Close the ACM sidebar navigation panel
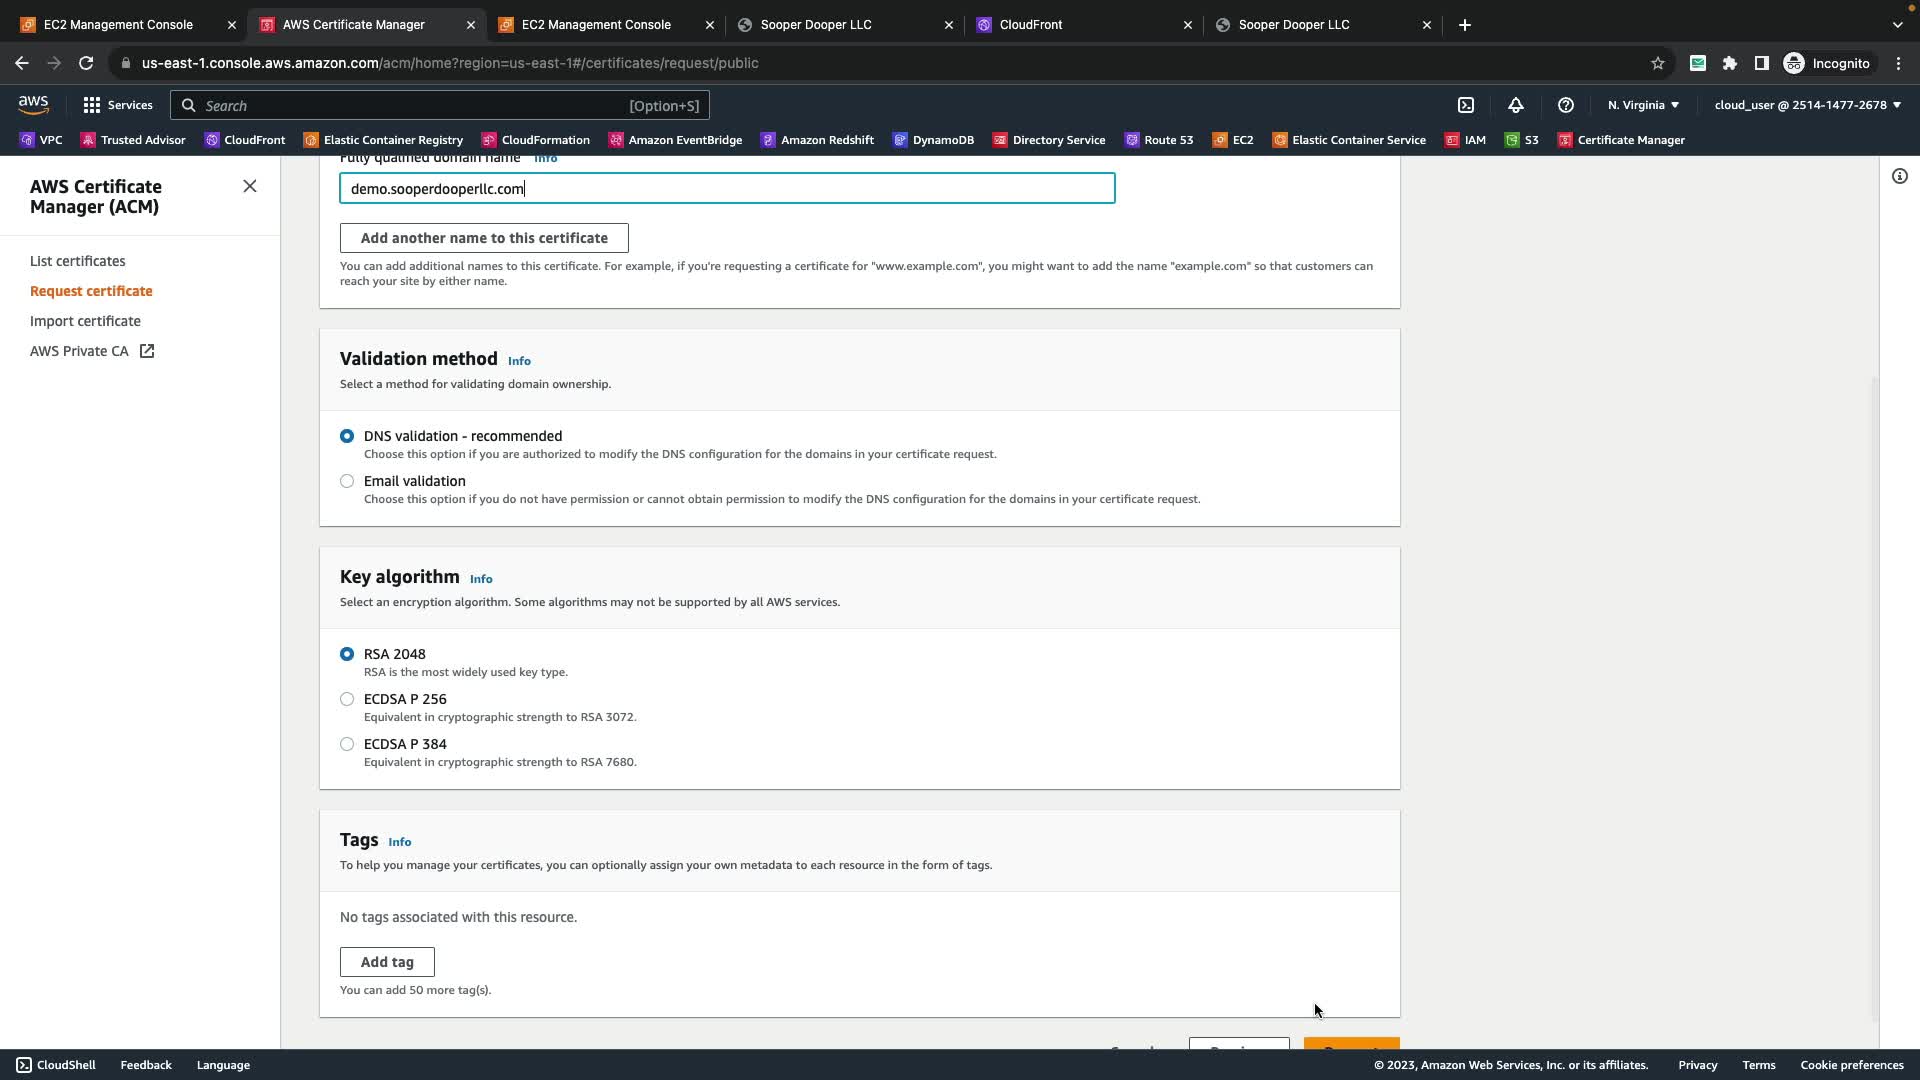 (x=250, y=187)
